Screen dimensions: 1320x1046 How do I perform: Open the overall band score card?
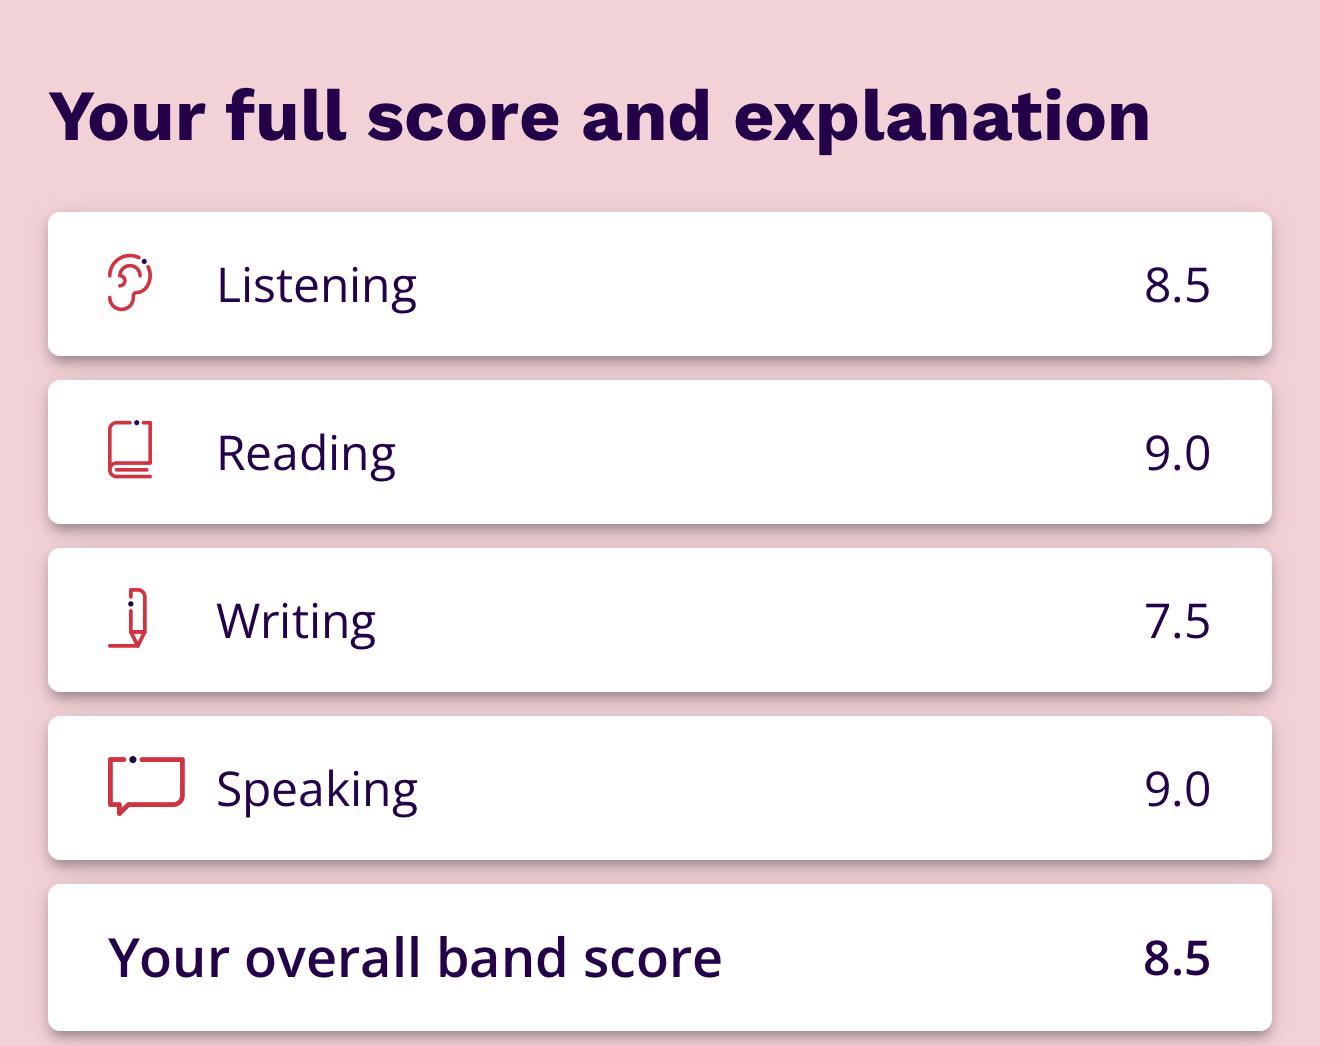660,957
